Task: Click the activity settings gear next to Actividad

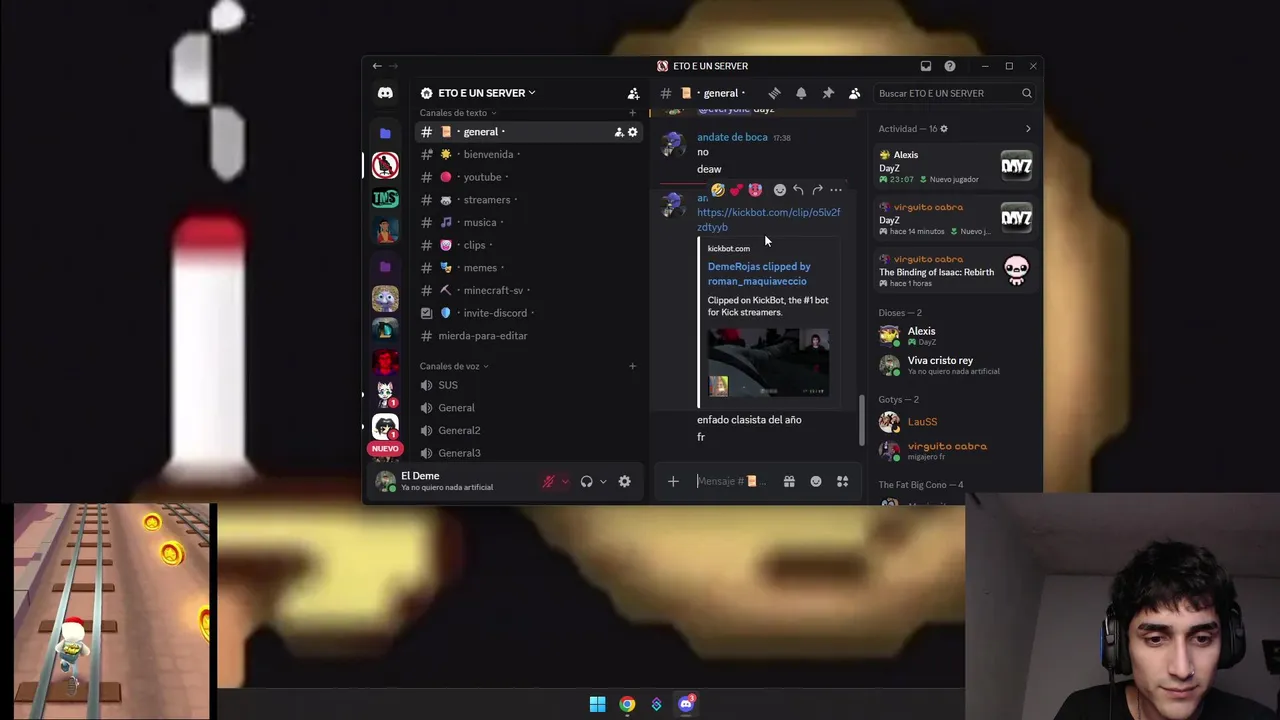Action: pos(943,129)
